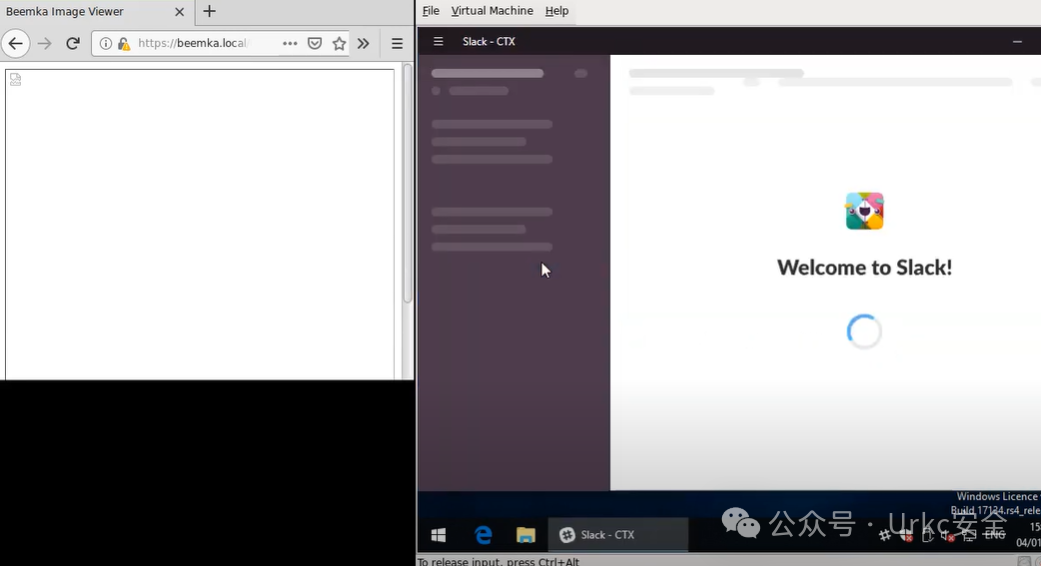
Task: Click the Slack system tray icon
Action: point(885,535)
